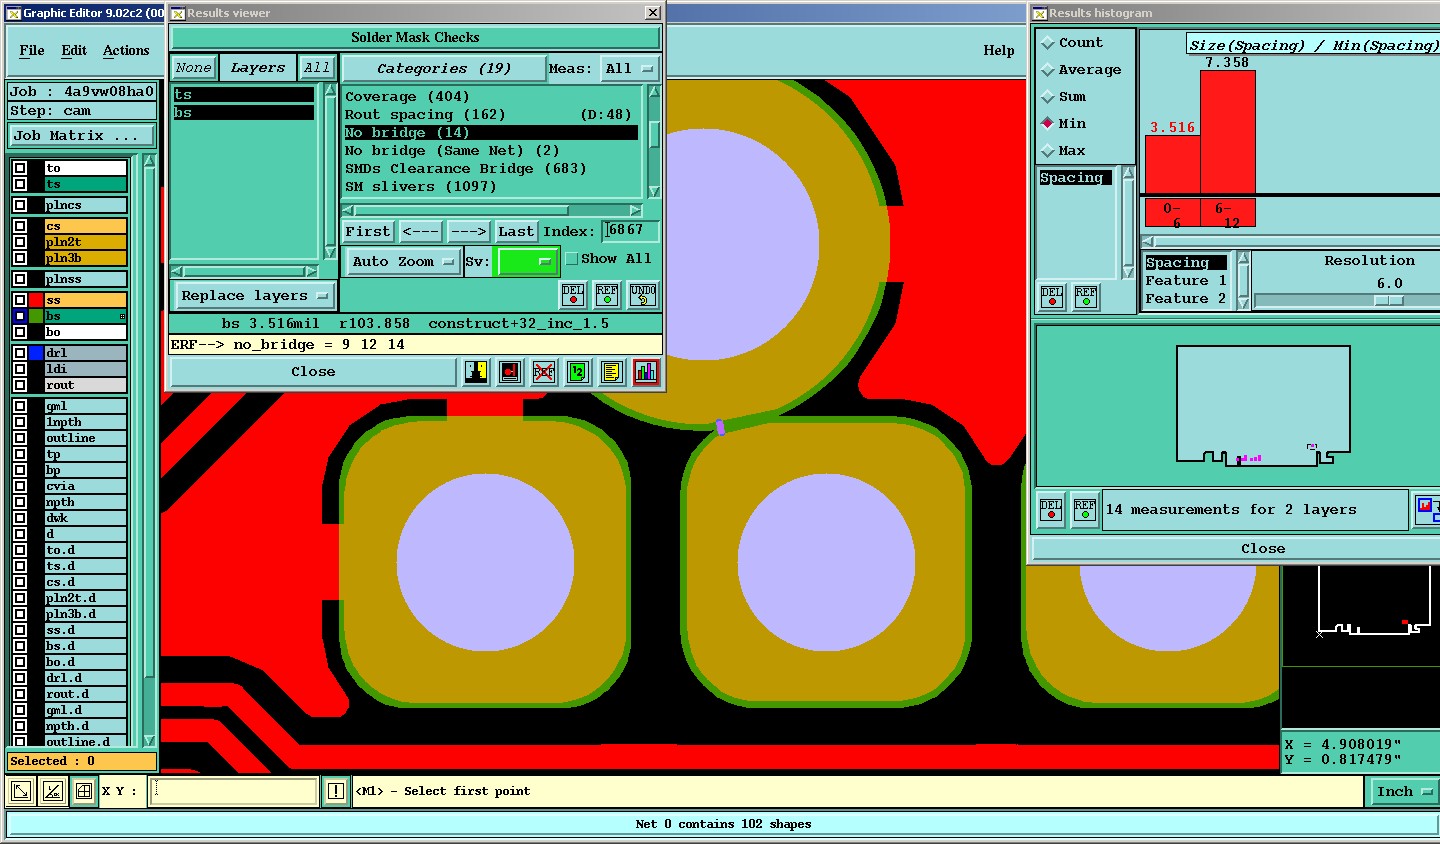This screenshot has height=844, width=1440.
Task: Click the 0-6 red histogram bar
Action: (x=1172, y=164)
